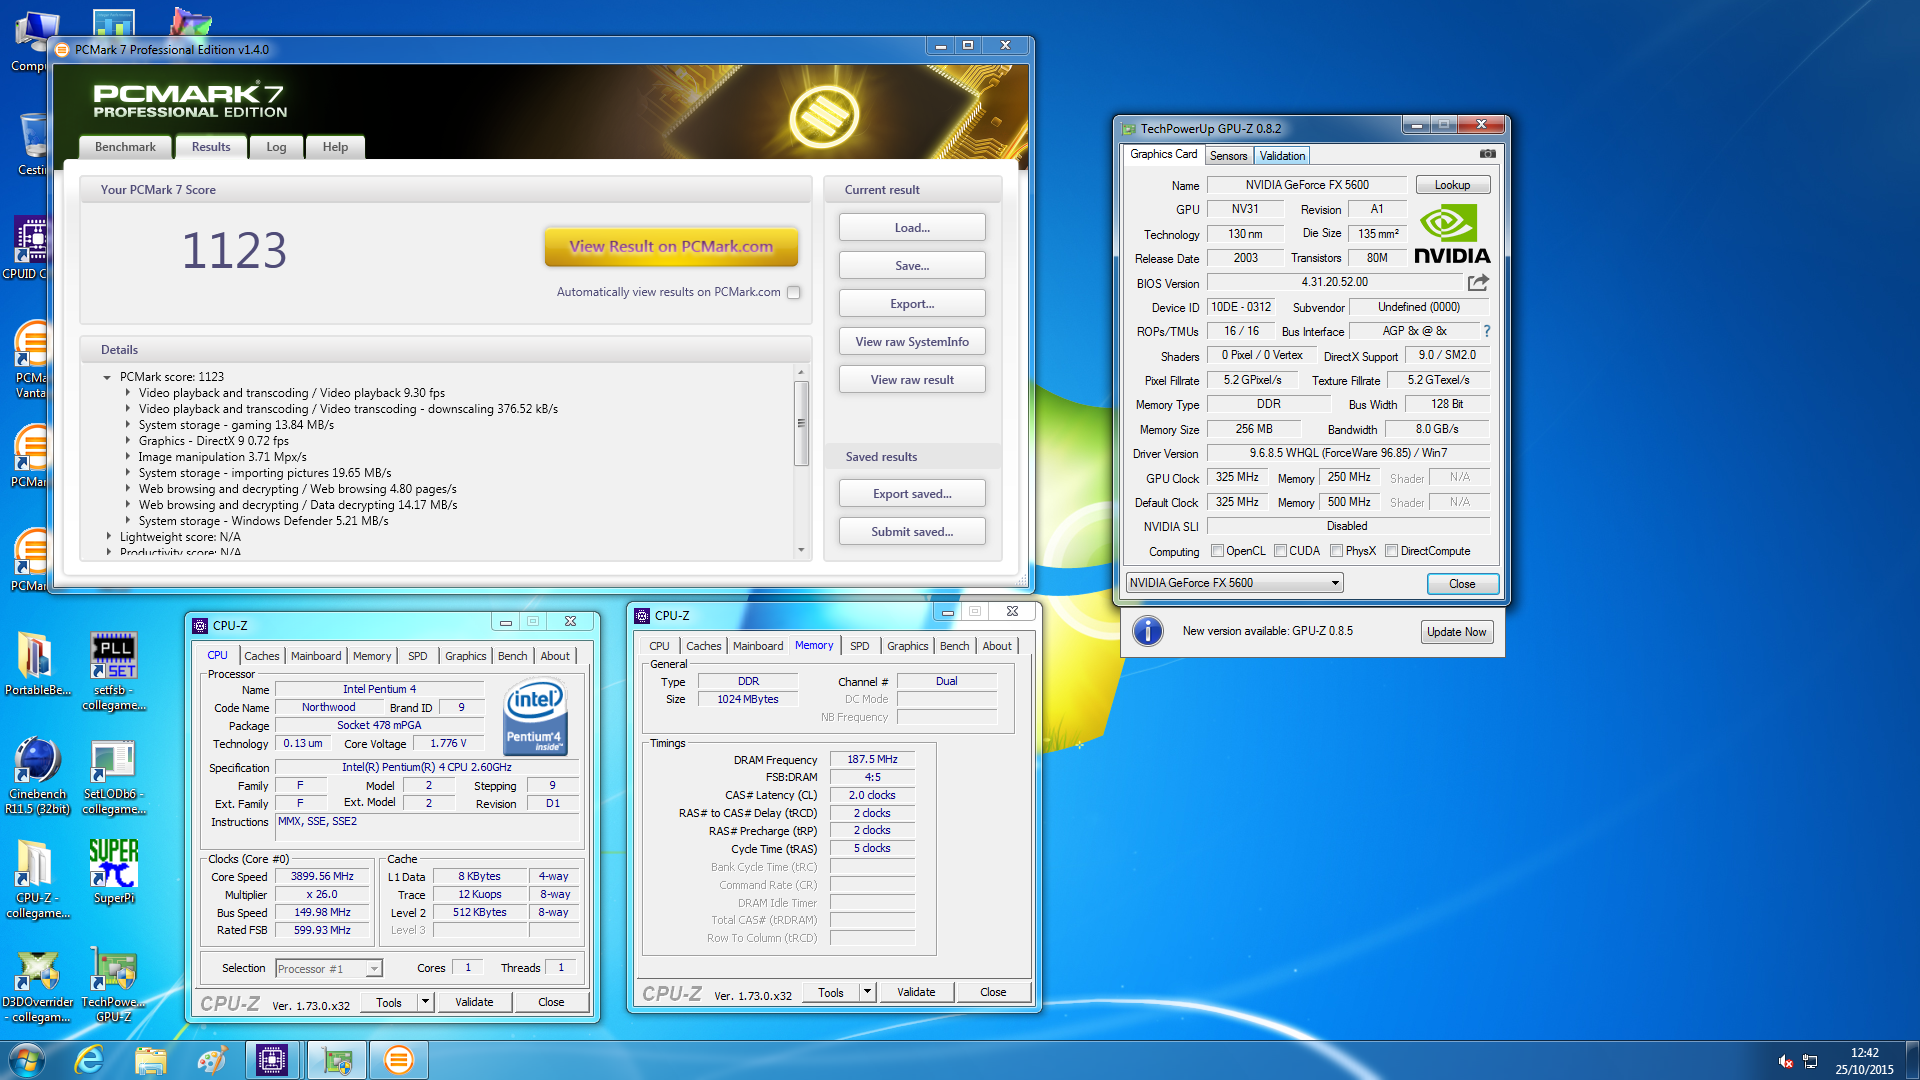Click the blue info icon beside new version notice
This screenshot has height=1080, width=1920.
1148,631
